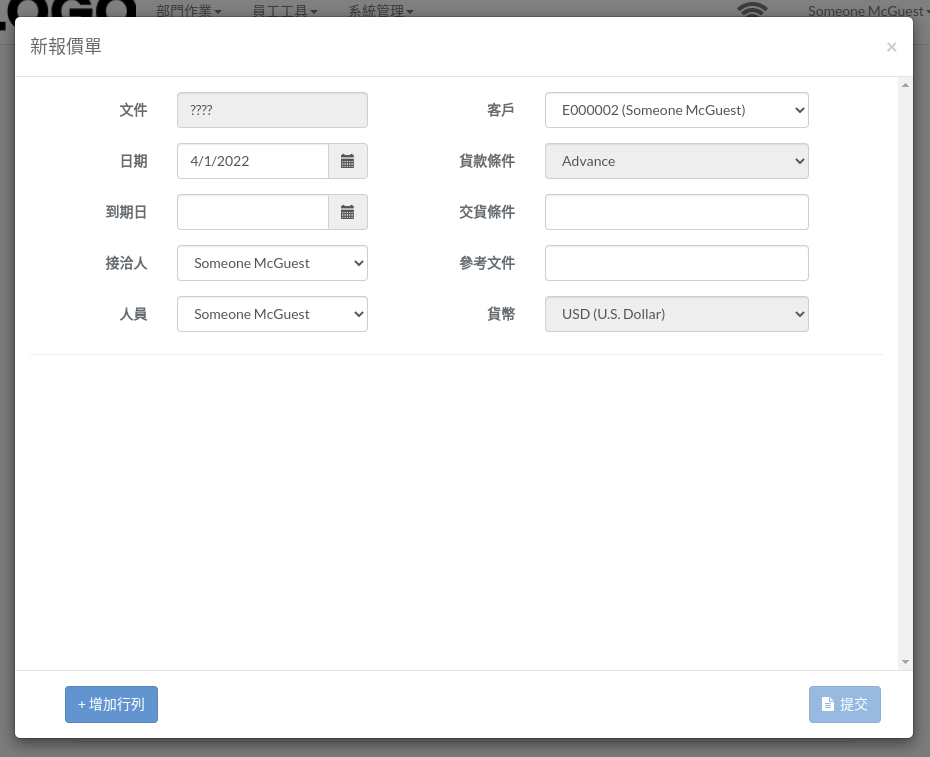Viewport: 930px width, 757px height.
Task: Open calendar picker for 日期 field
Action: point(348,161)
